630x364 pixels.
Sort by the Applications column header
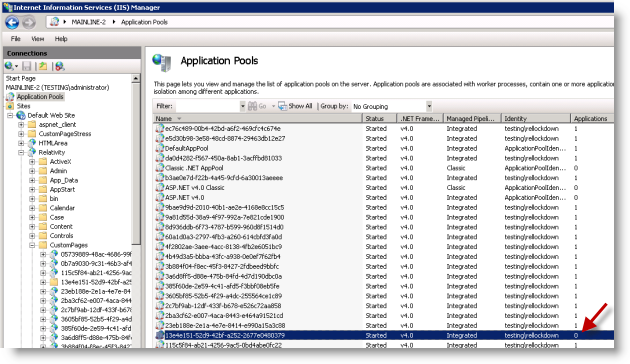click(x=592, y=119)
